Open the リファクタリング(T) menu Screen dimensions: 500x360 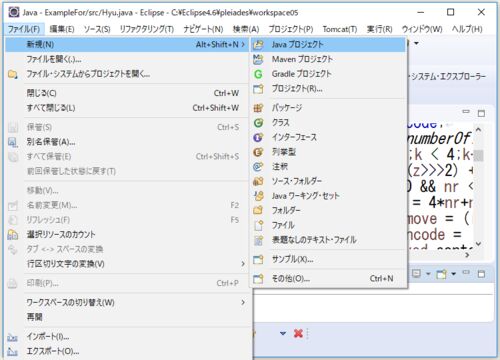point(147,29)
